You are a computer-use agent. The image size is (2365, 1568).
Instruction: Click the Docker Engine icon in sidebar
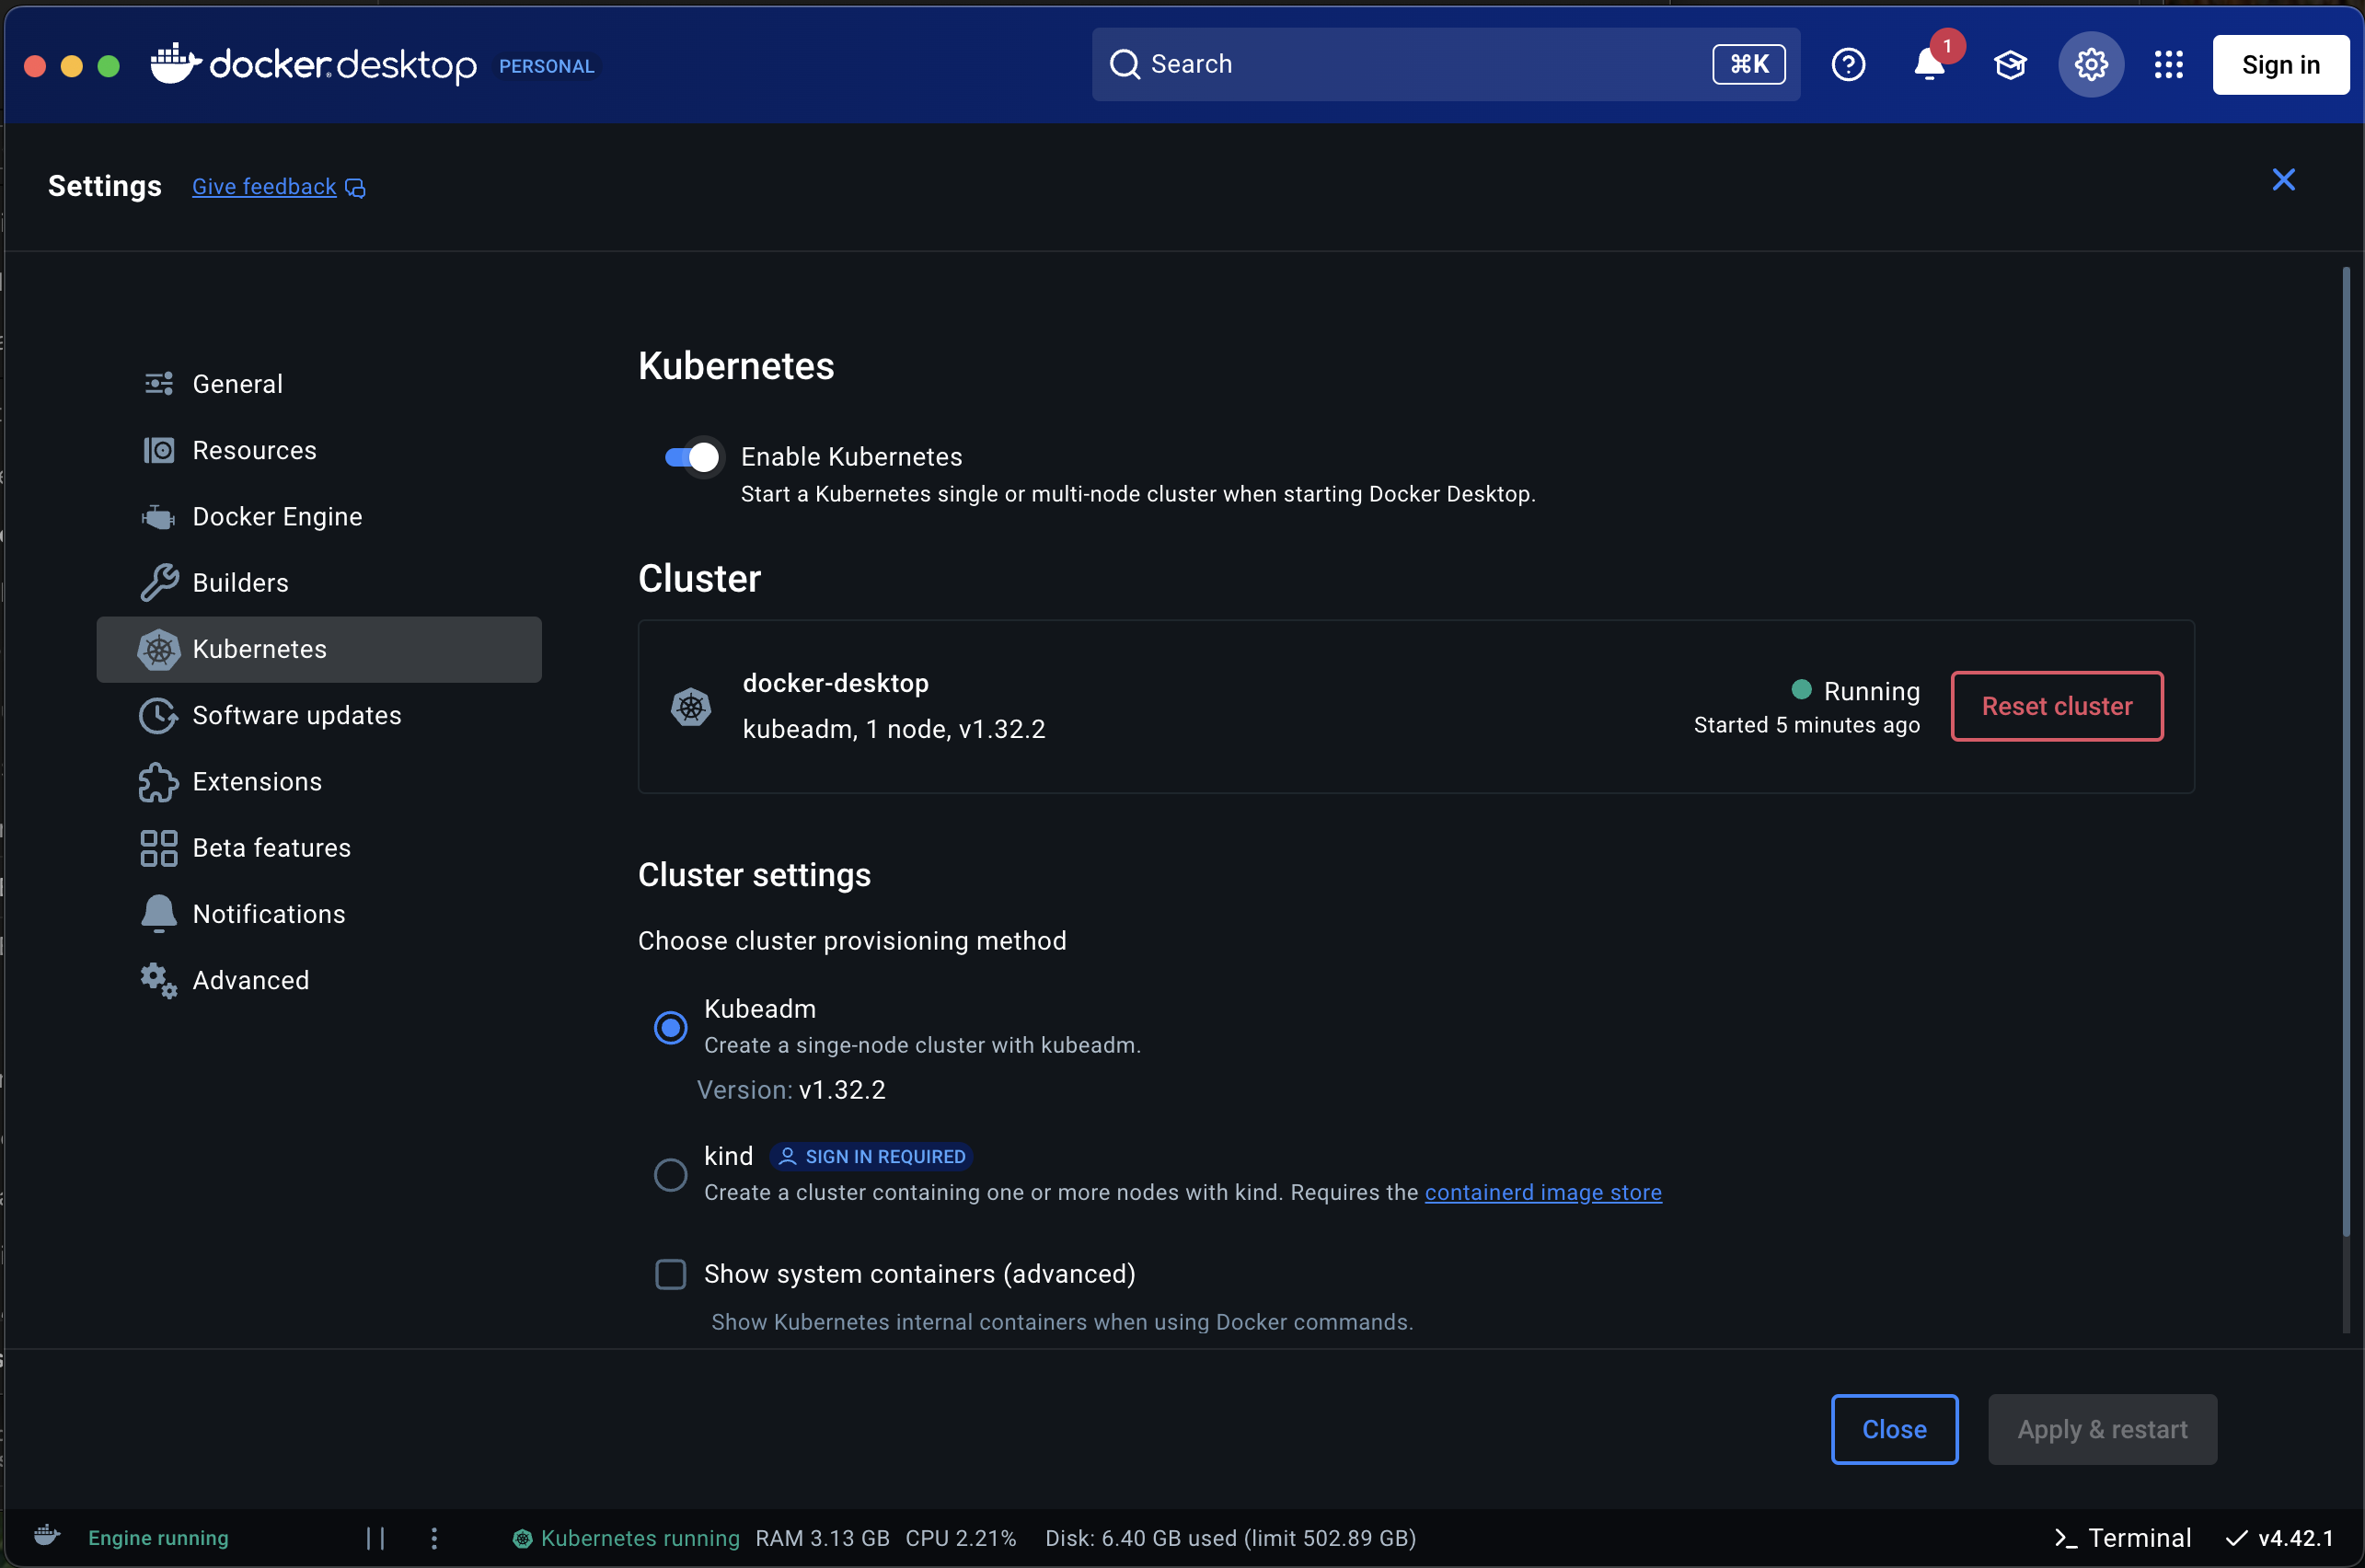coord(158,517)
